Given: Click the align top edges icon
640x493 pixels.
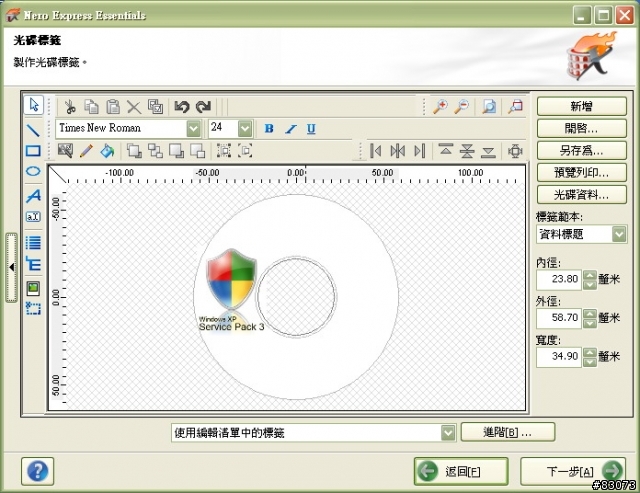Looking at the screenshot, I should point(445,151).
